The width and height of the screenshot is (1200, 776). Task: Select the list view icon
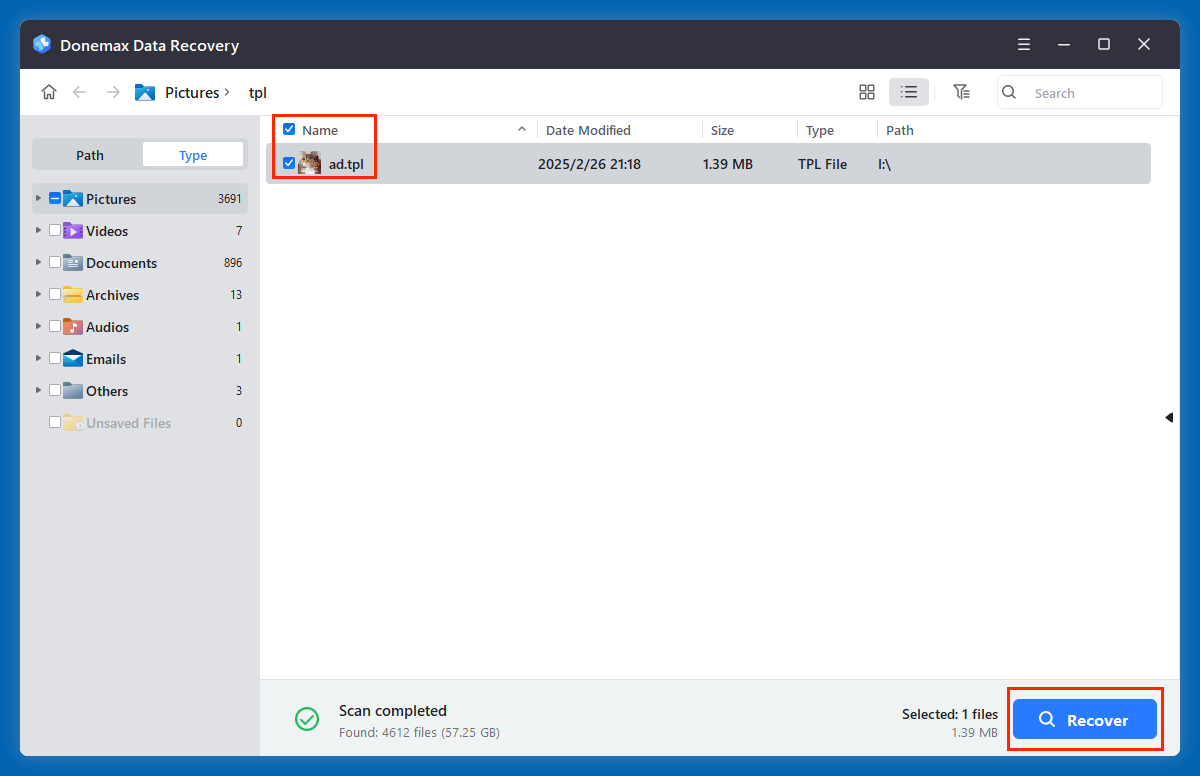point(908,91)
